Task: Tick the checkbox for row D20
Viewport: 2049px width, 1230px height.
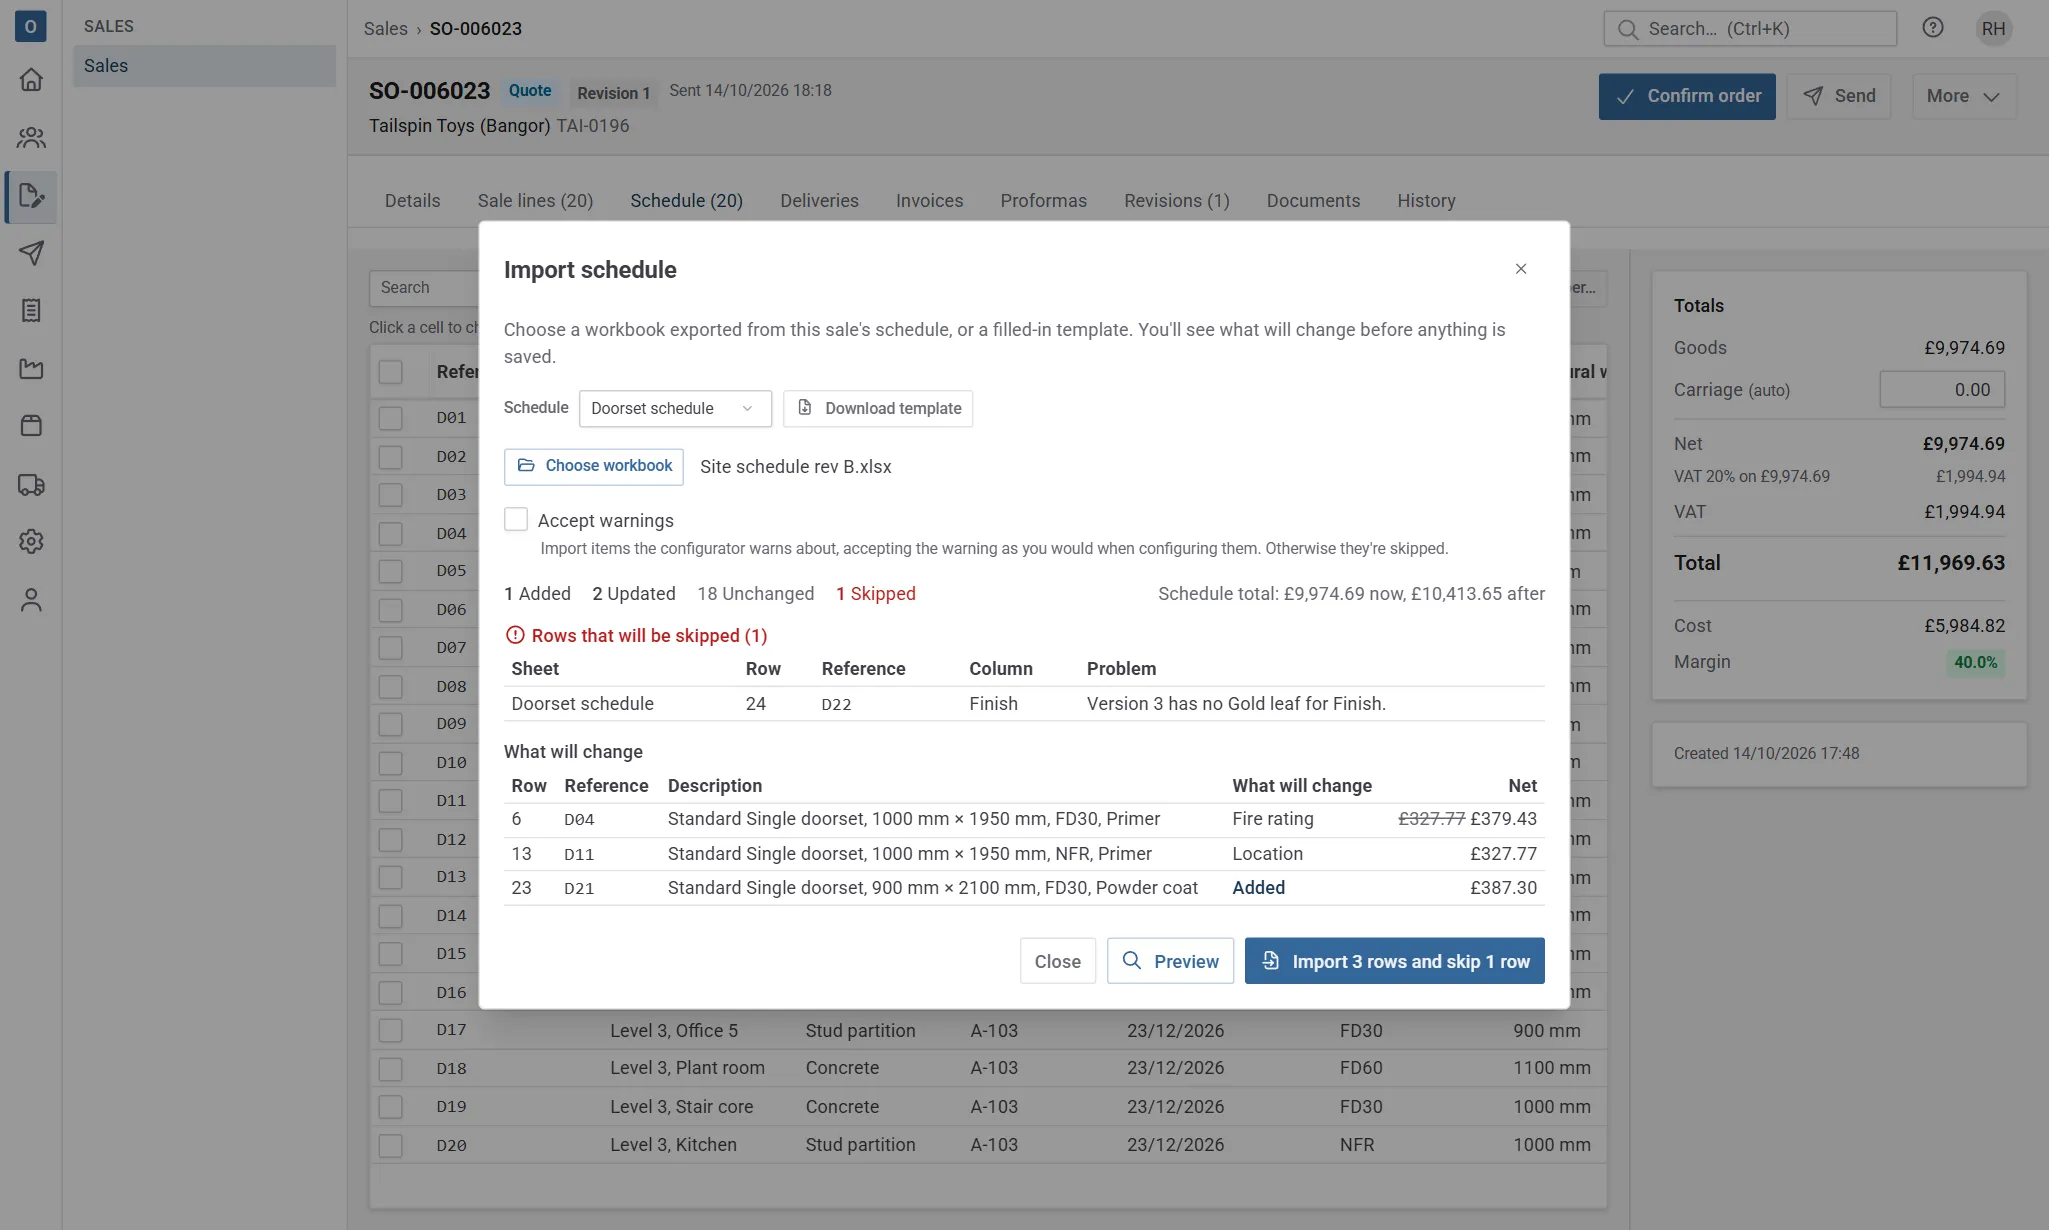Action: tap(391, 1145)
